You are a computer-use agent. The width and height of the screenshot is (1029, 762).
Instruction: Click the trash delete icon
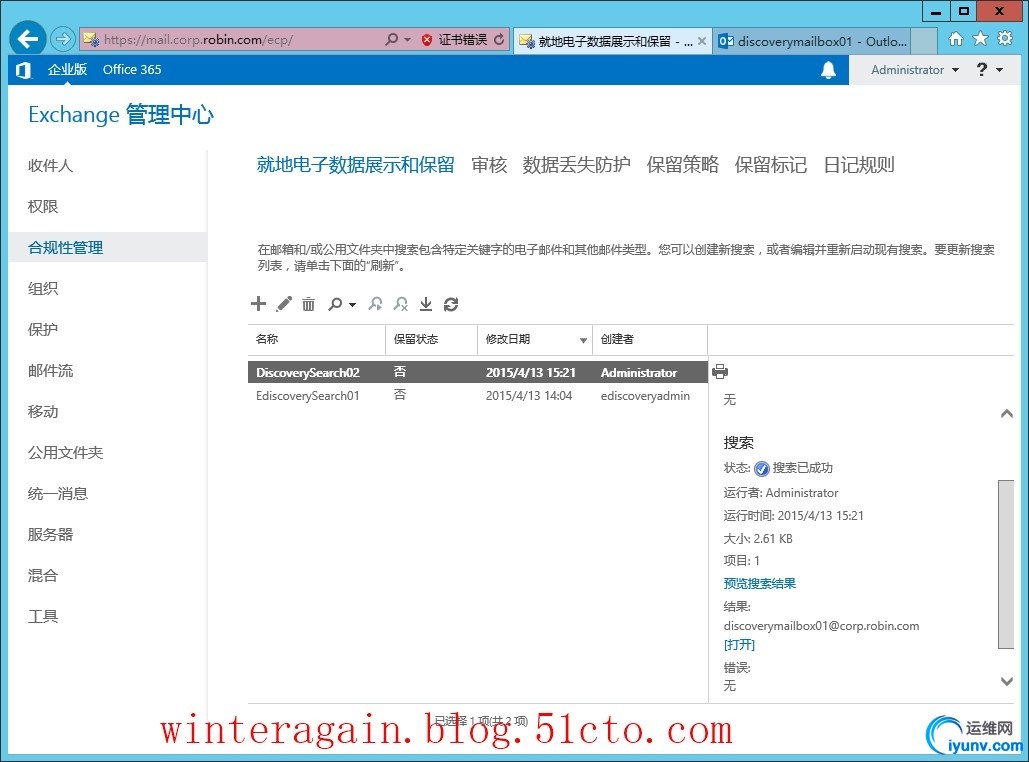[x=308, y=304]
